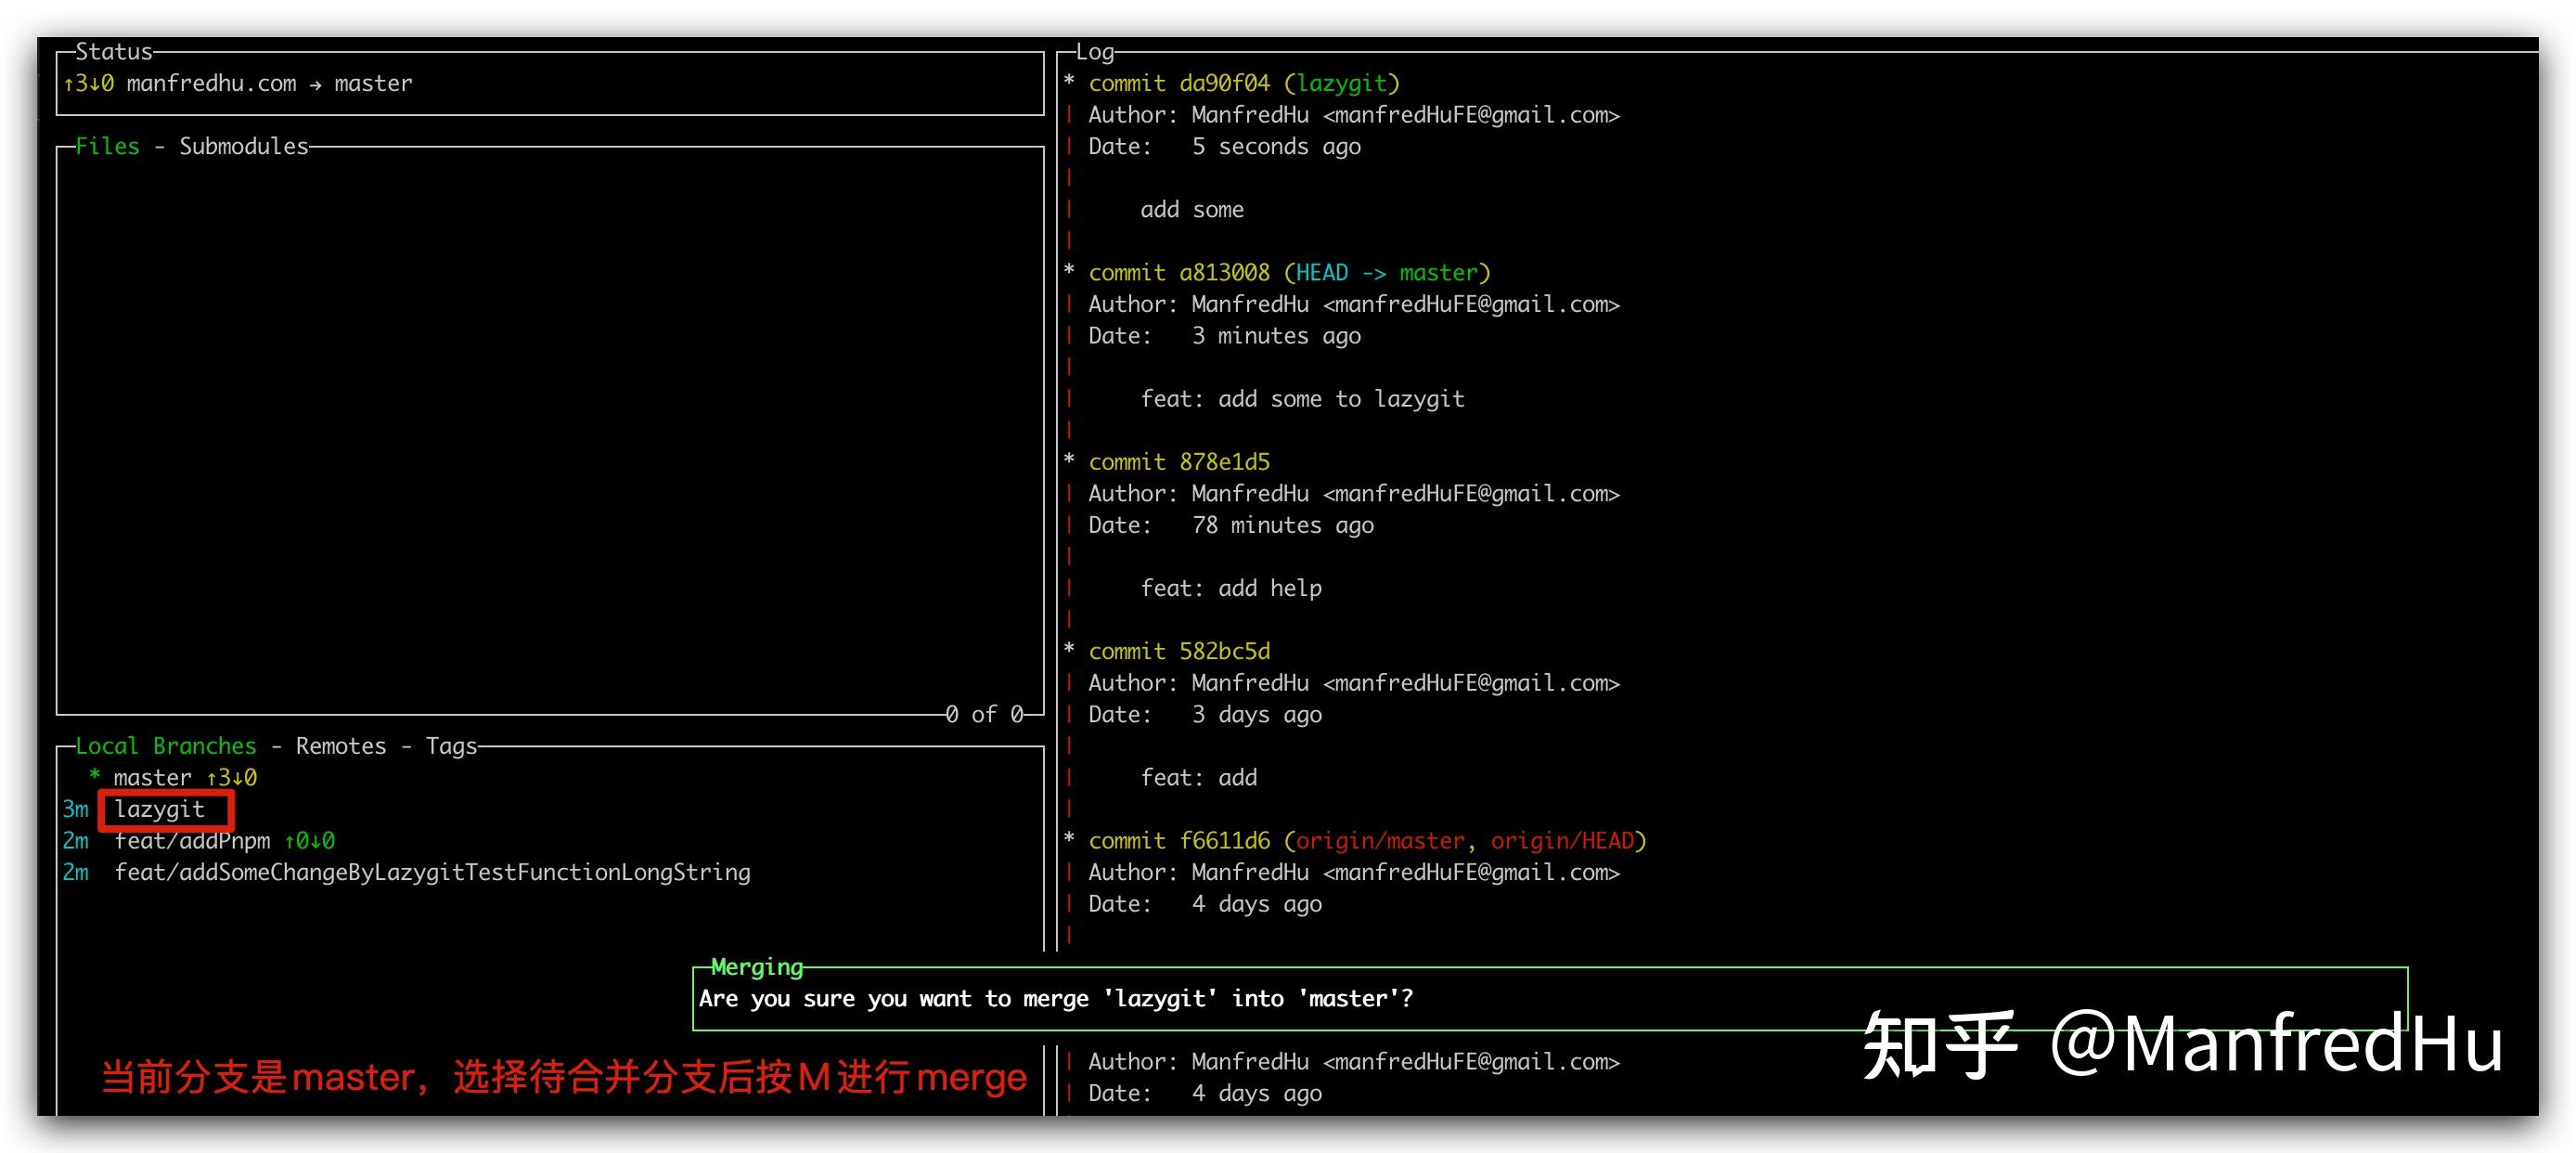Switch to the Remotes tab
The image size is (2576, 1153).
340,746
